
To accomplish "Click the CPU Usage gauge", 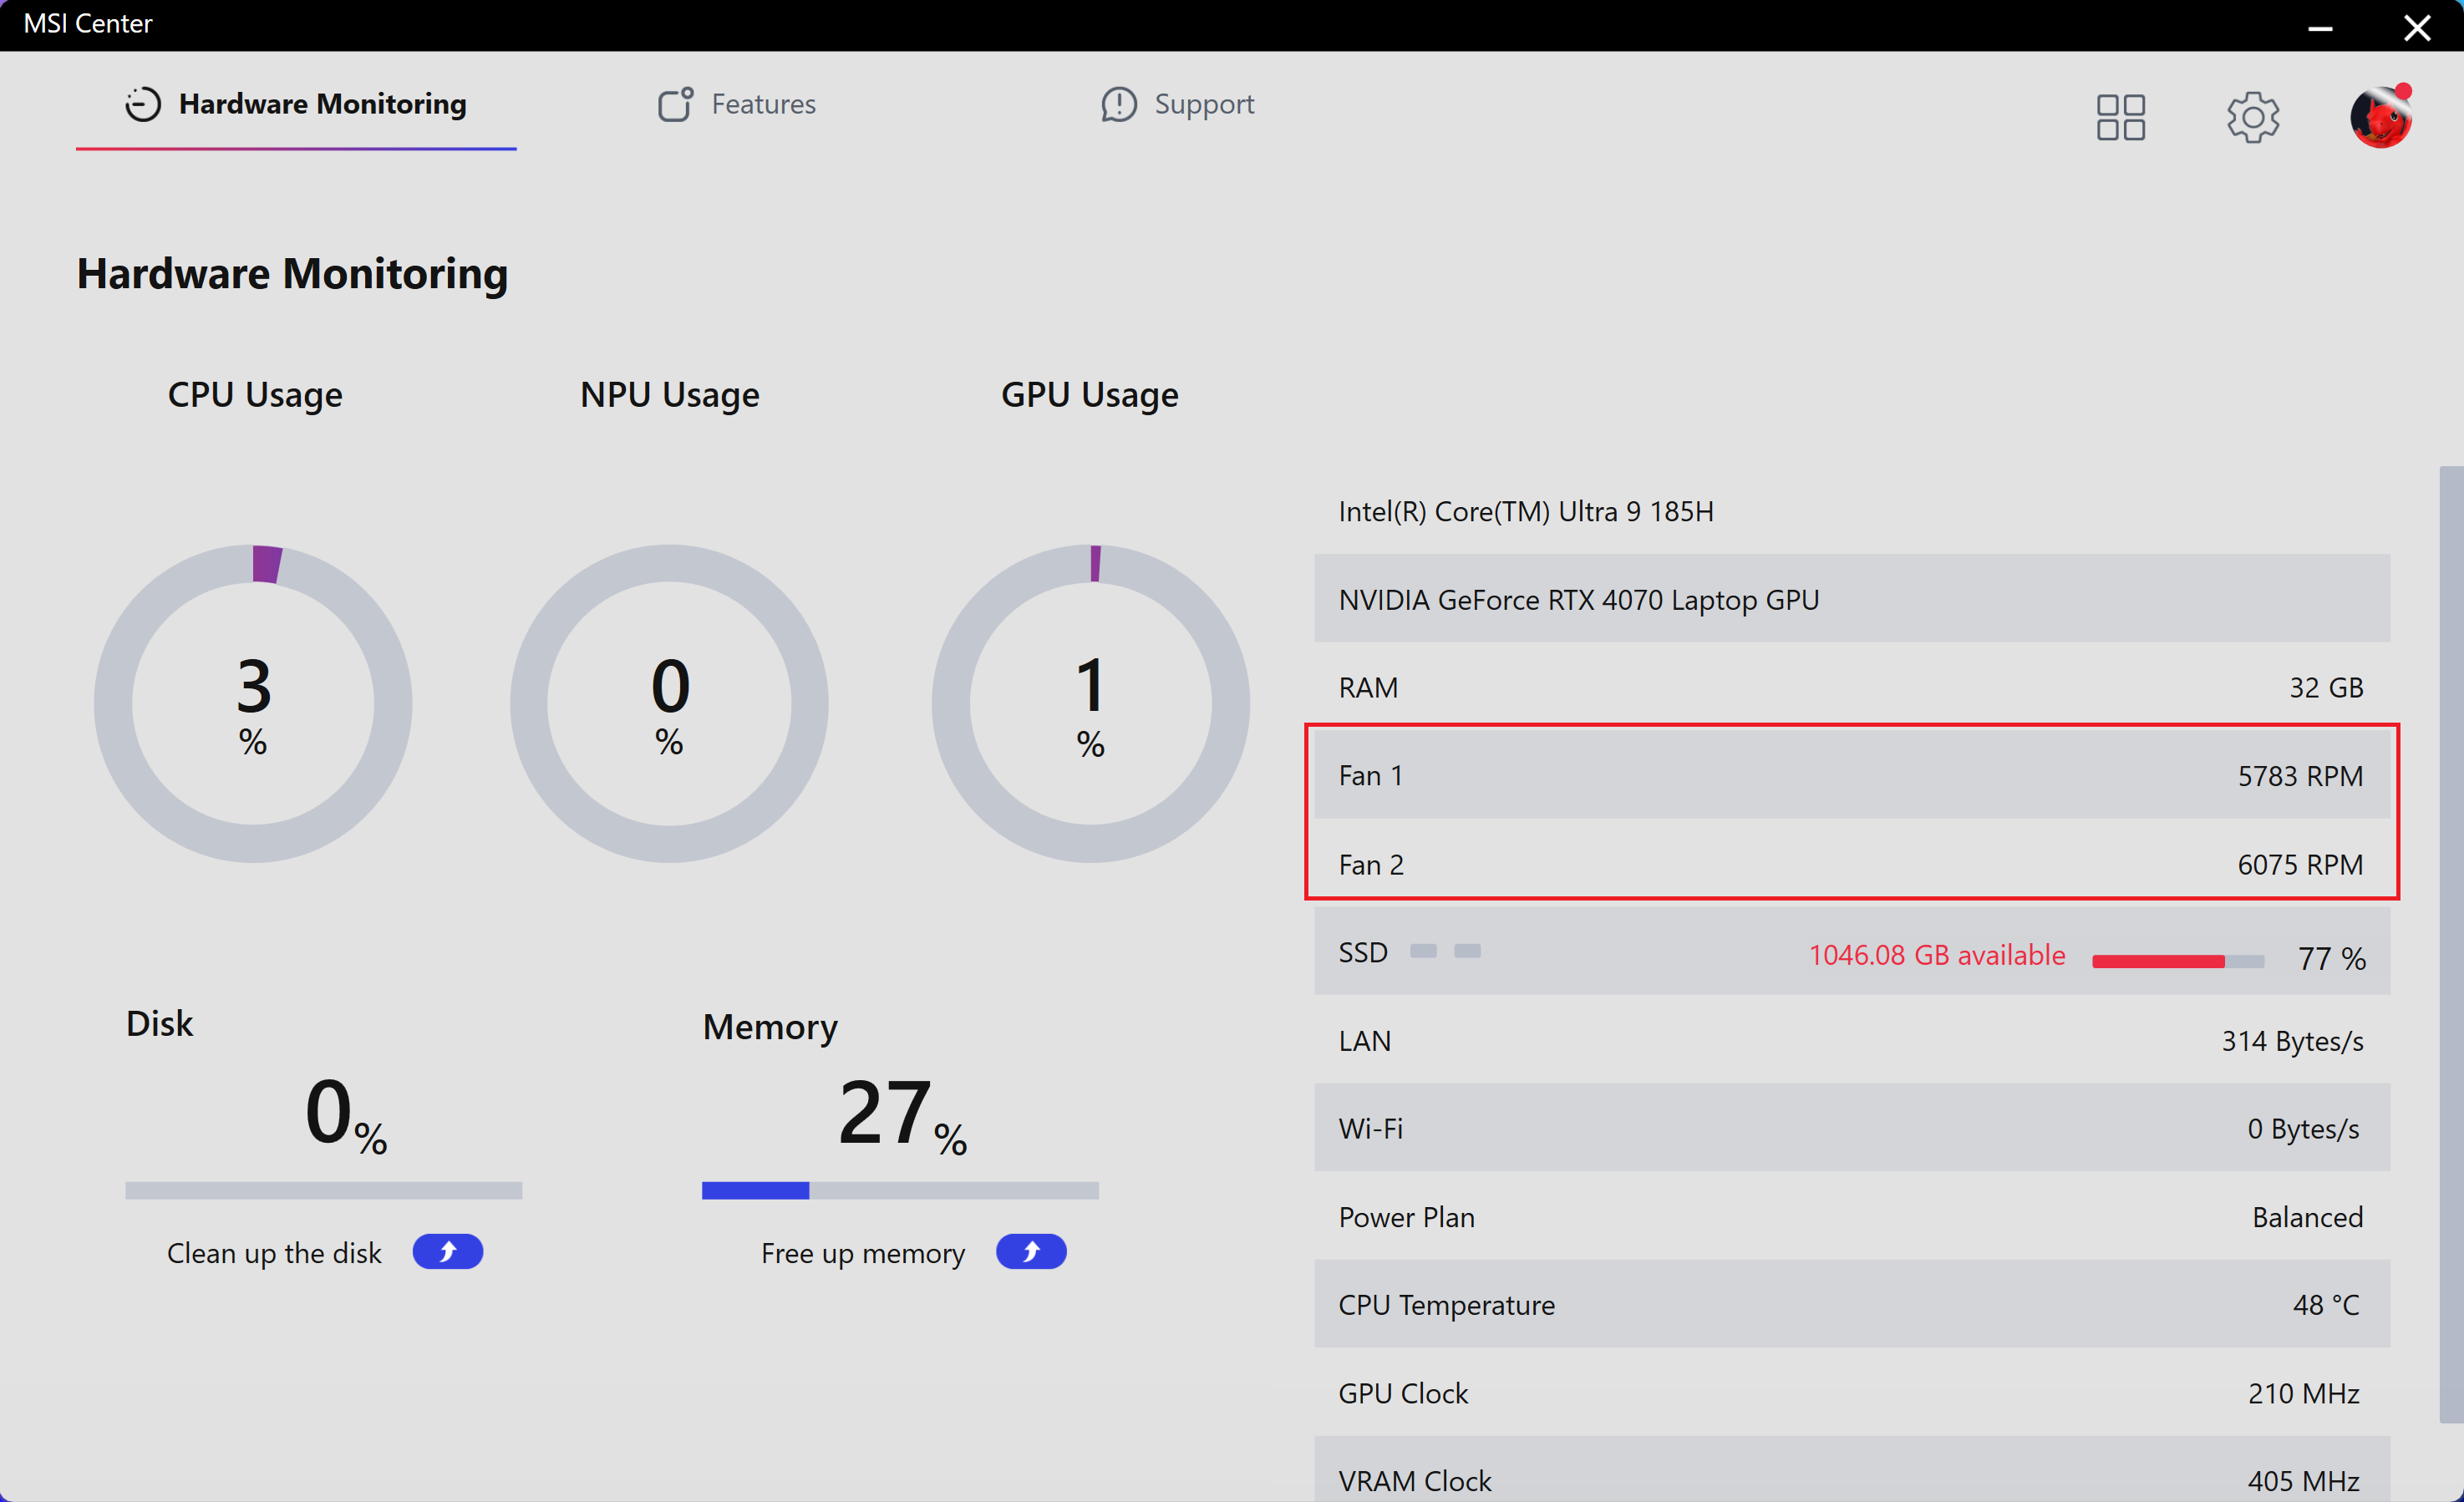I will coord(253,703).
